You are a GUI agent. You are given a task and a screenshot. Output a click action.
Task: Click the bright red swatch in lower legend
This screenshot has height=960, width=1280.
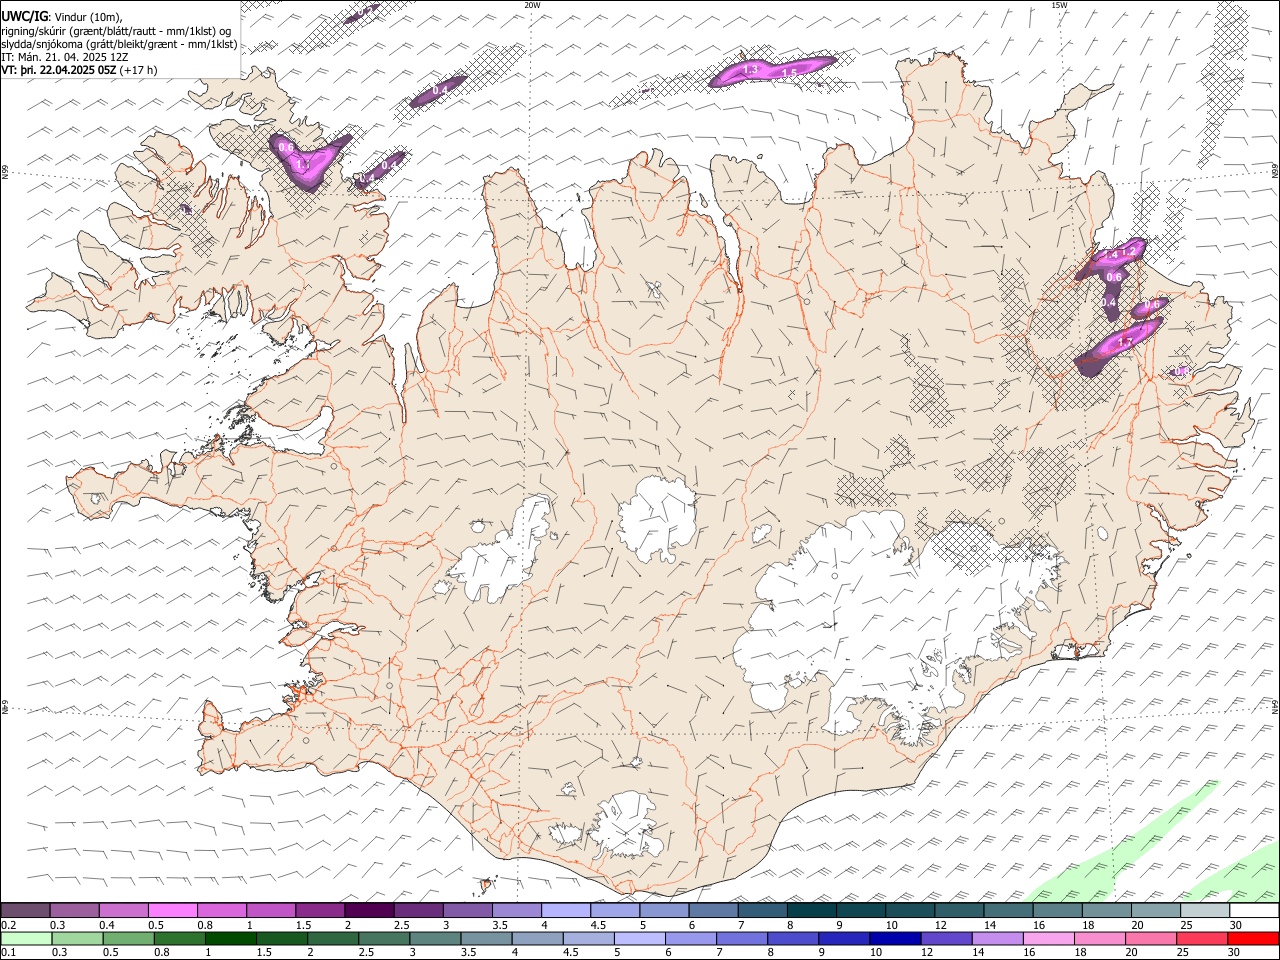(x=1254, y=939)
